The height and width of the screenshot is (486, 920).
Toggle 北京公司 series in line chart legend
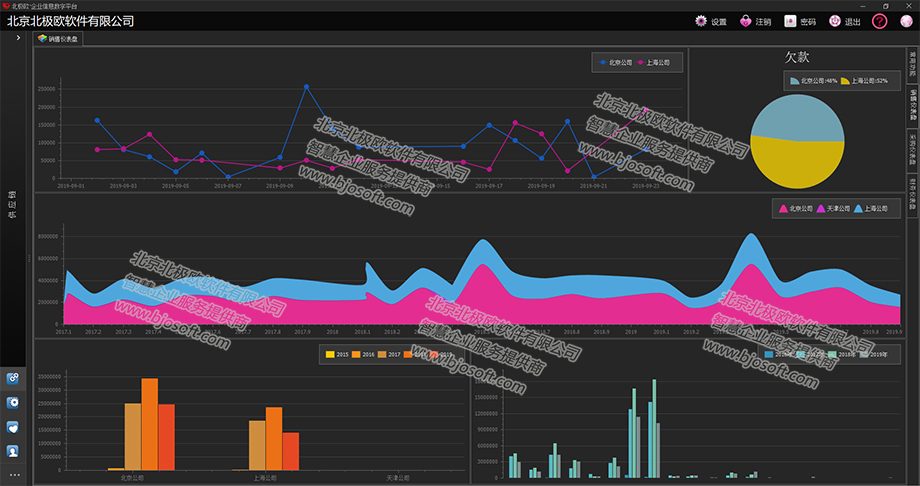coord(615,62)
